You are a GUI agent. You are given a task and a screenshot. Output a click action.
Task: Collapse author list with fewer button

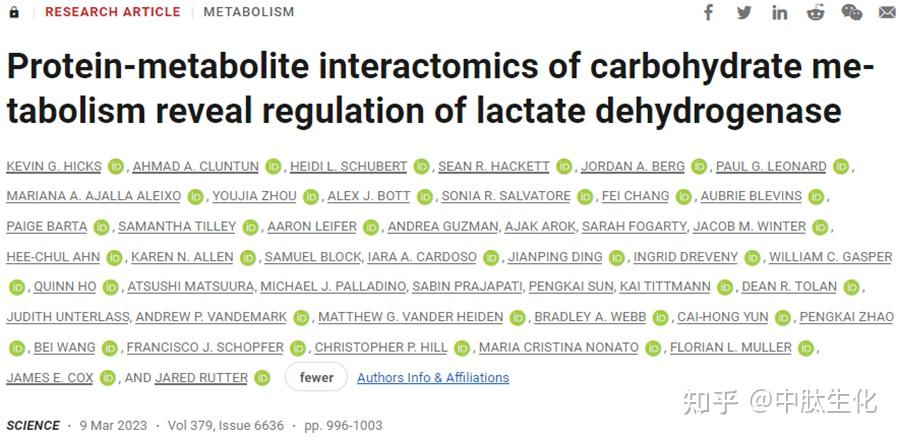tap(316, 378)
